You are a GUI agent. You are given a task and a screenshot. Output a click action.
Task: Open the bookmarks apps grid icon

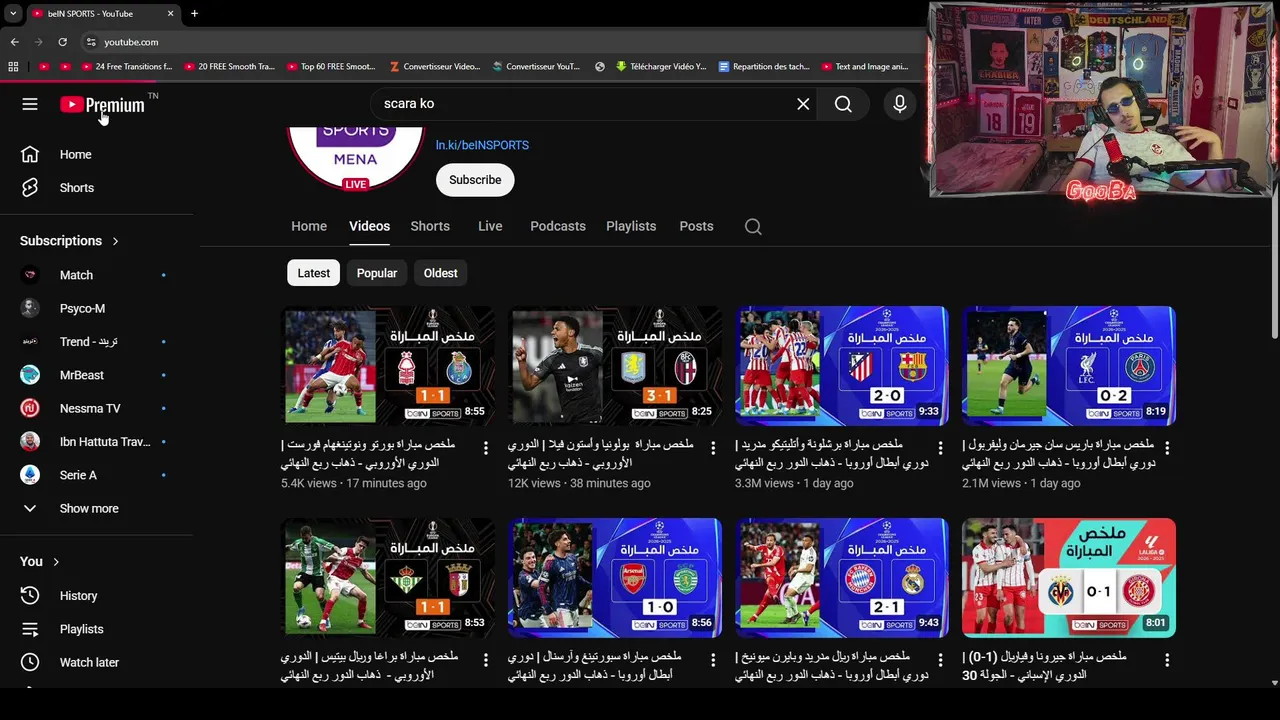13,67
